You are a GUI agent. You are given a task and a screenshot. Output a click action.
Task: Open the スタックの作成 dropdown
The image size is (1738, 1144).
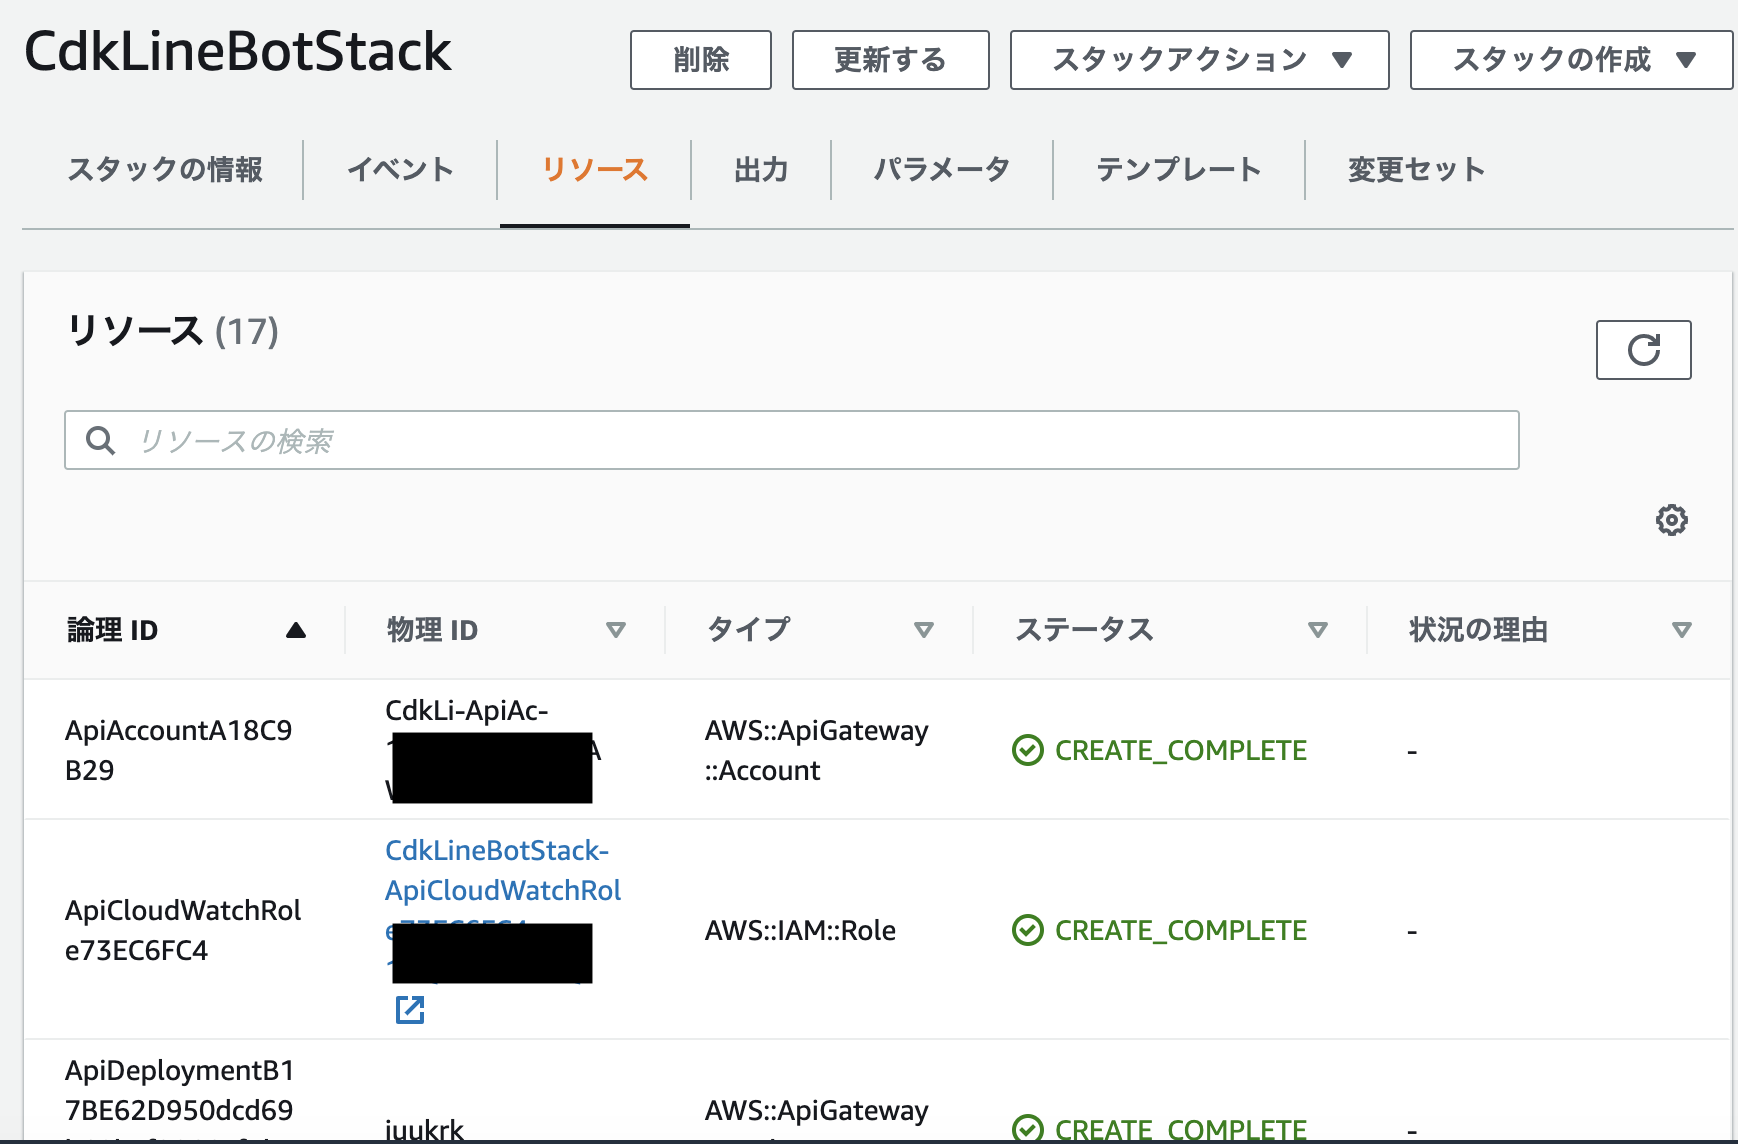[1569, 60]
